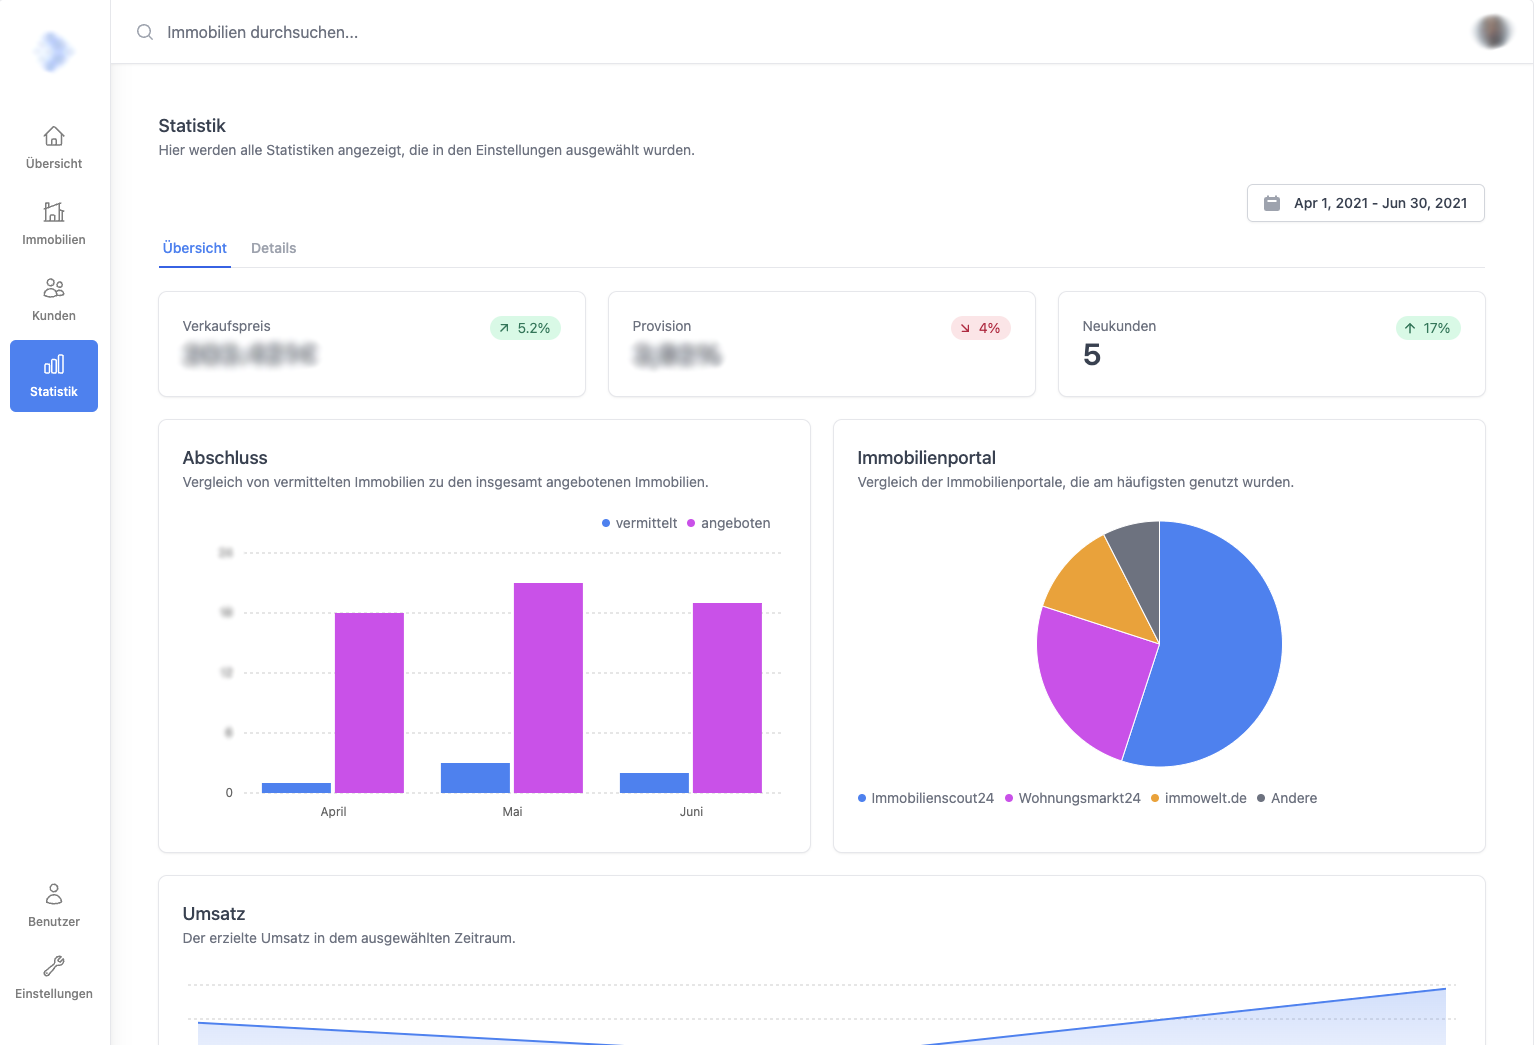The image size is (1534, 1045).
Task: Click the Mai angeboten purple bar
Action: pyautogui.click(x=548, y=688)
